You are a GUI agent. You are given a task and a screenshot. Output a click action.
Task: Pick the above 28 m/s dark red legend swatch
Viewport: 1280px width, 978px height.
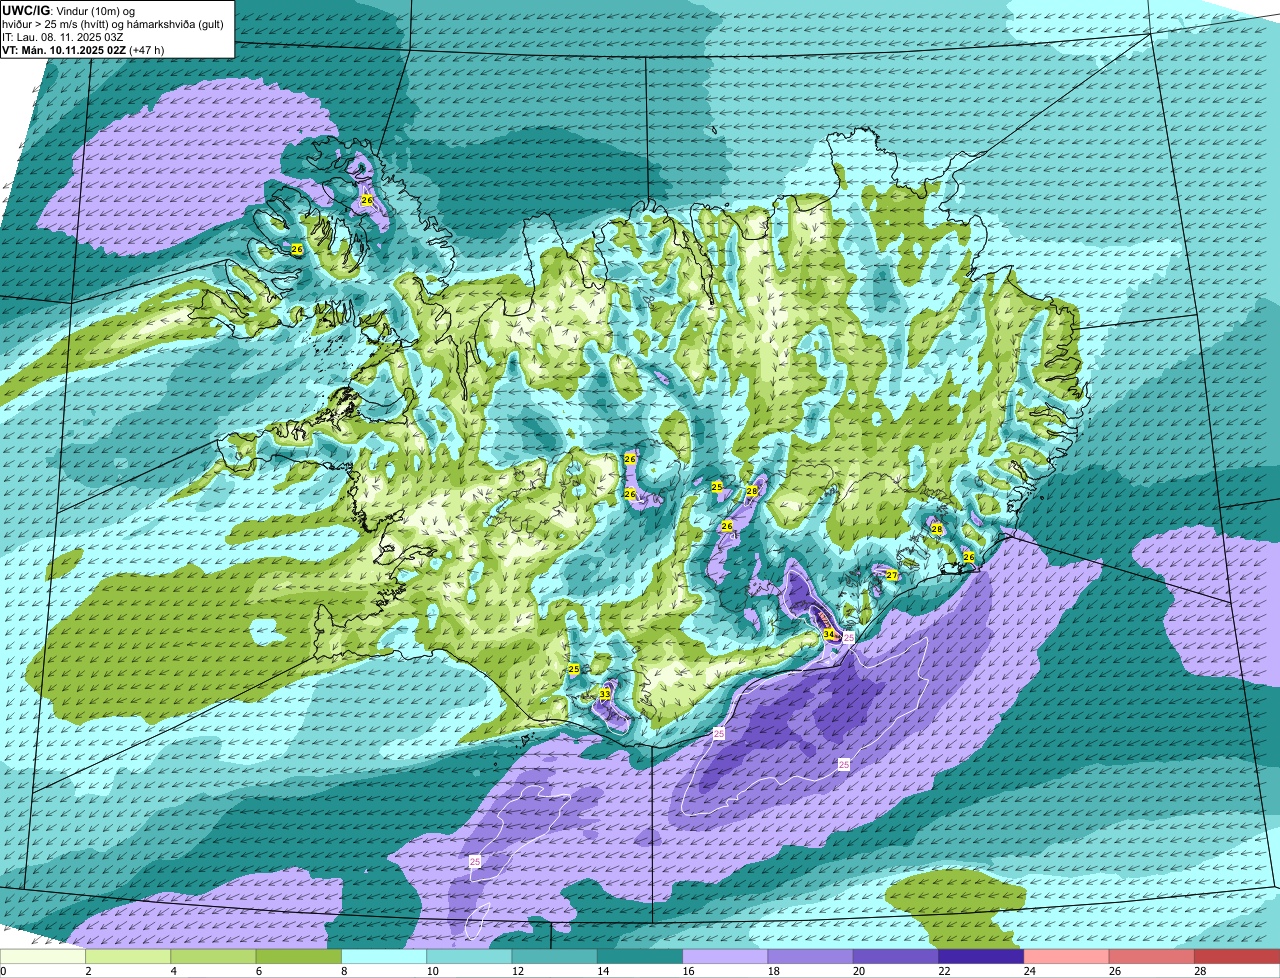(x=1236, y=957)
